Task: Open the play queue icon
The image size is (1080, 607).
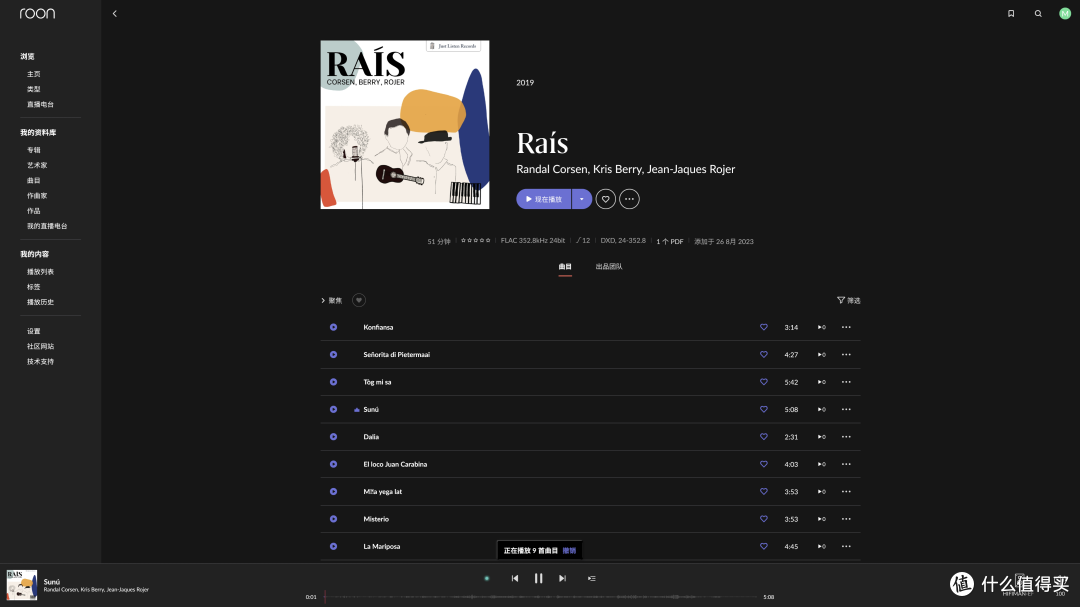Action: (592, 579)
